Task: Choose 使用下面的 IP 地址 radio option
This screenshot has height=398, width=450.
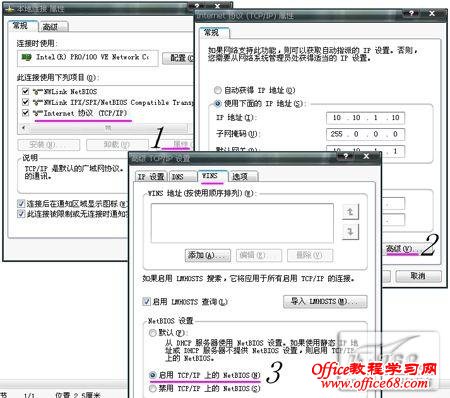Action: [x=218, y=103]
